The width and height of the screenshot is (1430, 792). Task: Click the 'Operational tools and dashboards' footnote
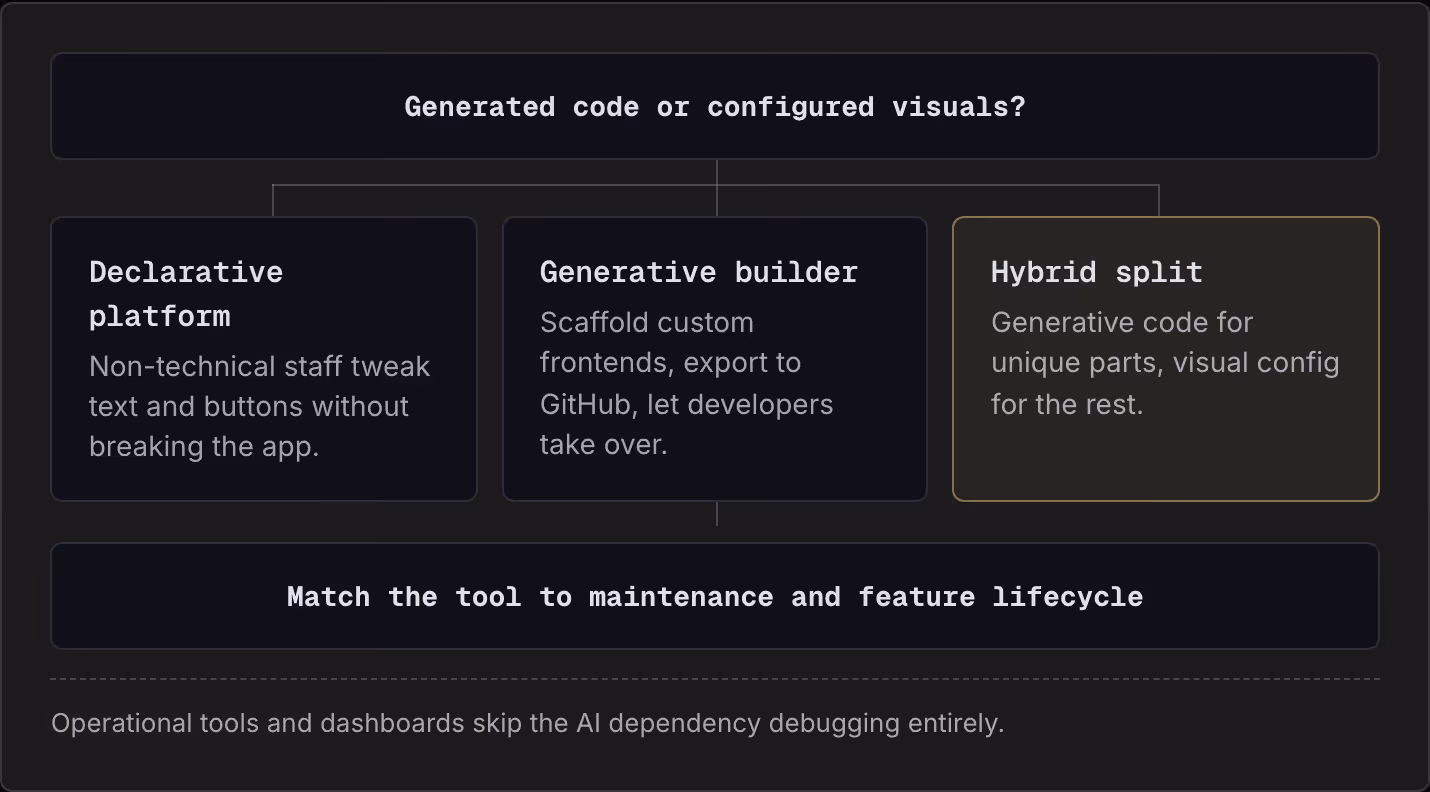pos(527,723)
